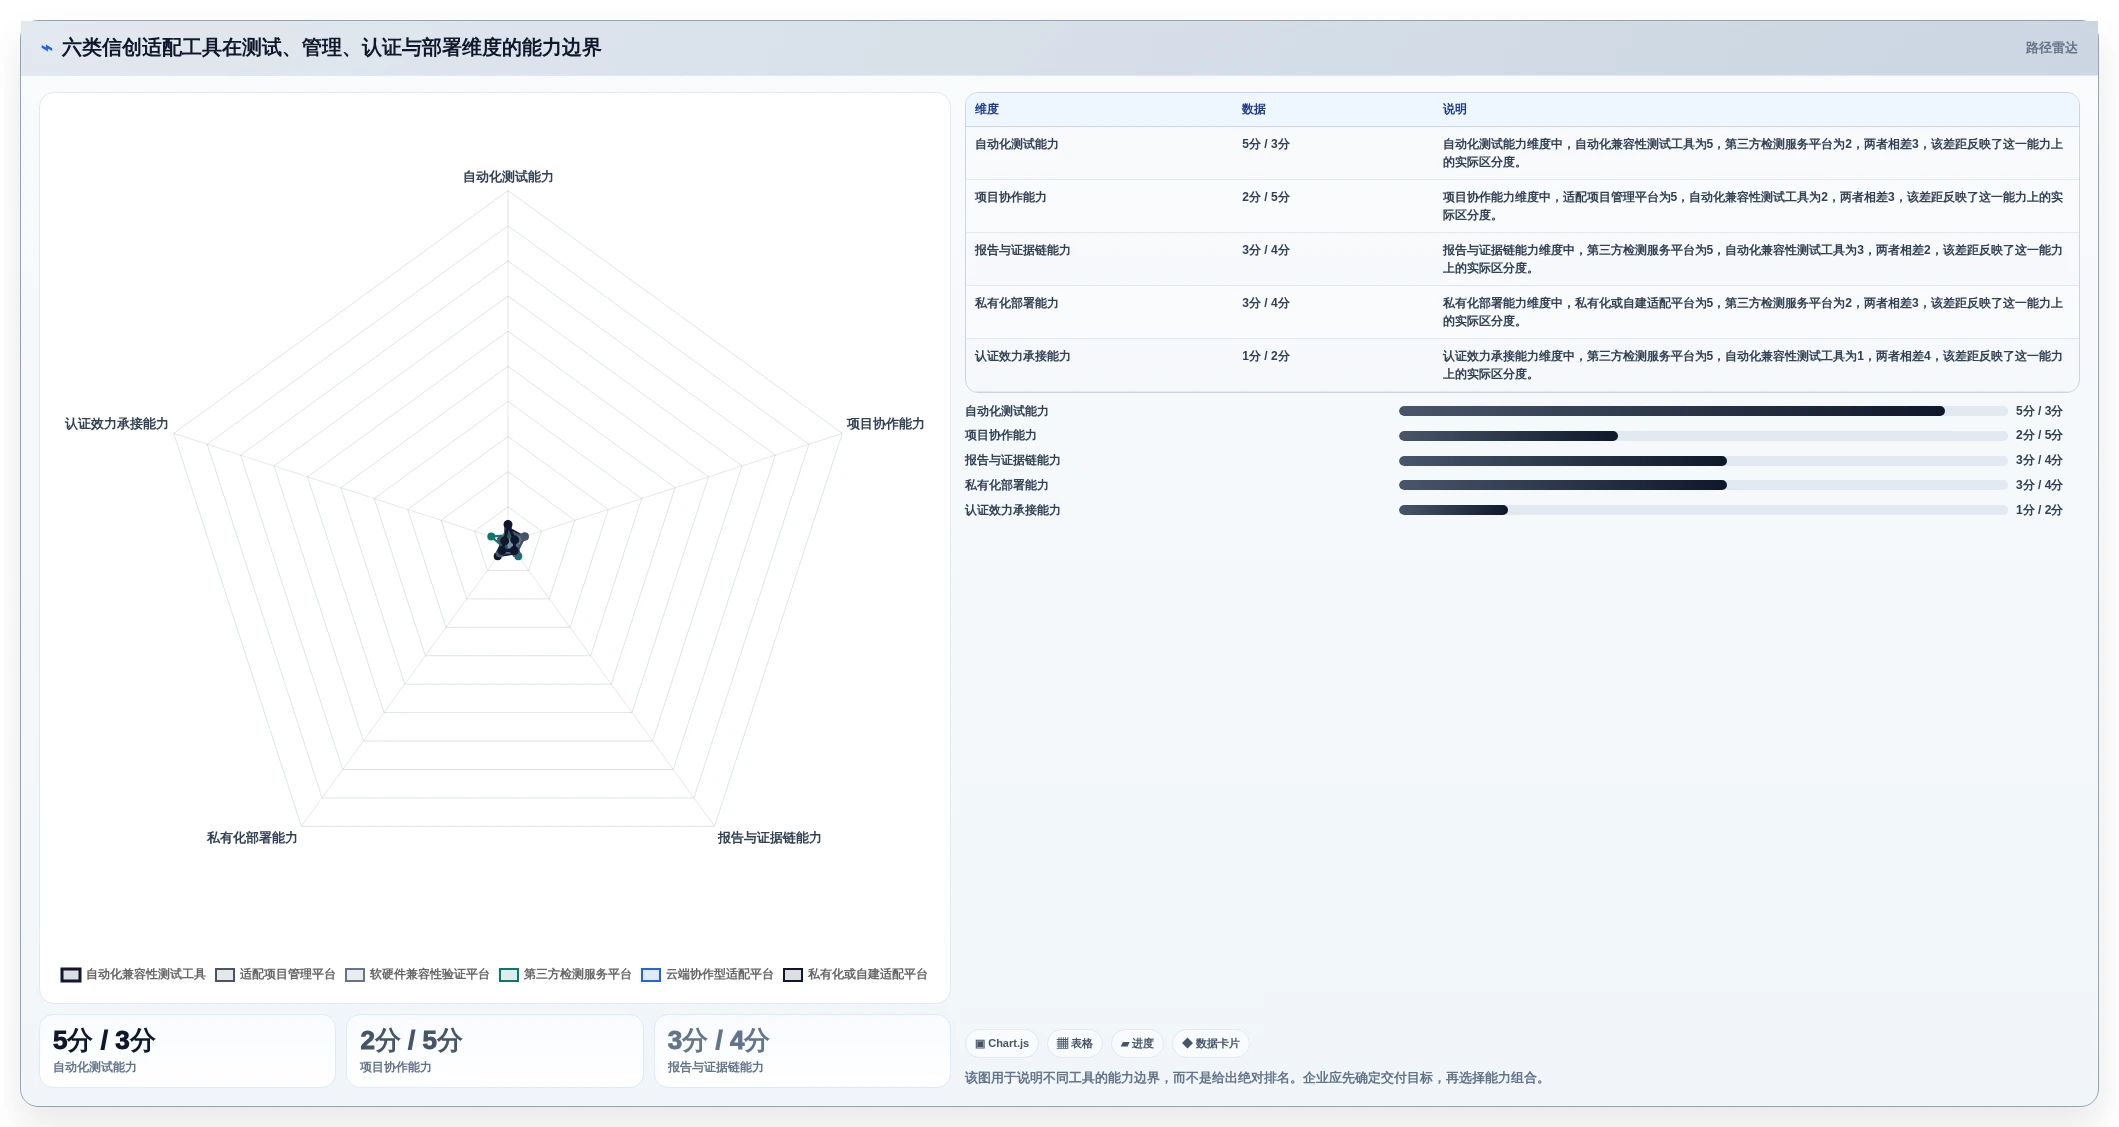
Task: Click 报告与证据链能力 progress bar
Action: click(x=1703, y=461)
